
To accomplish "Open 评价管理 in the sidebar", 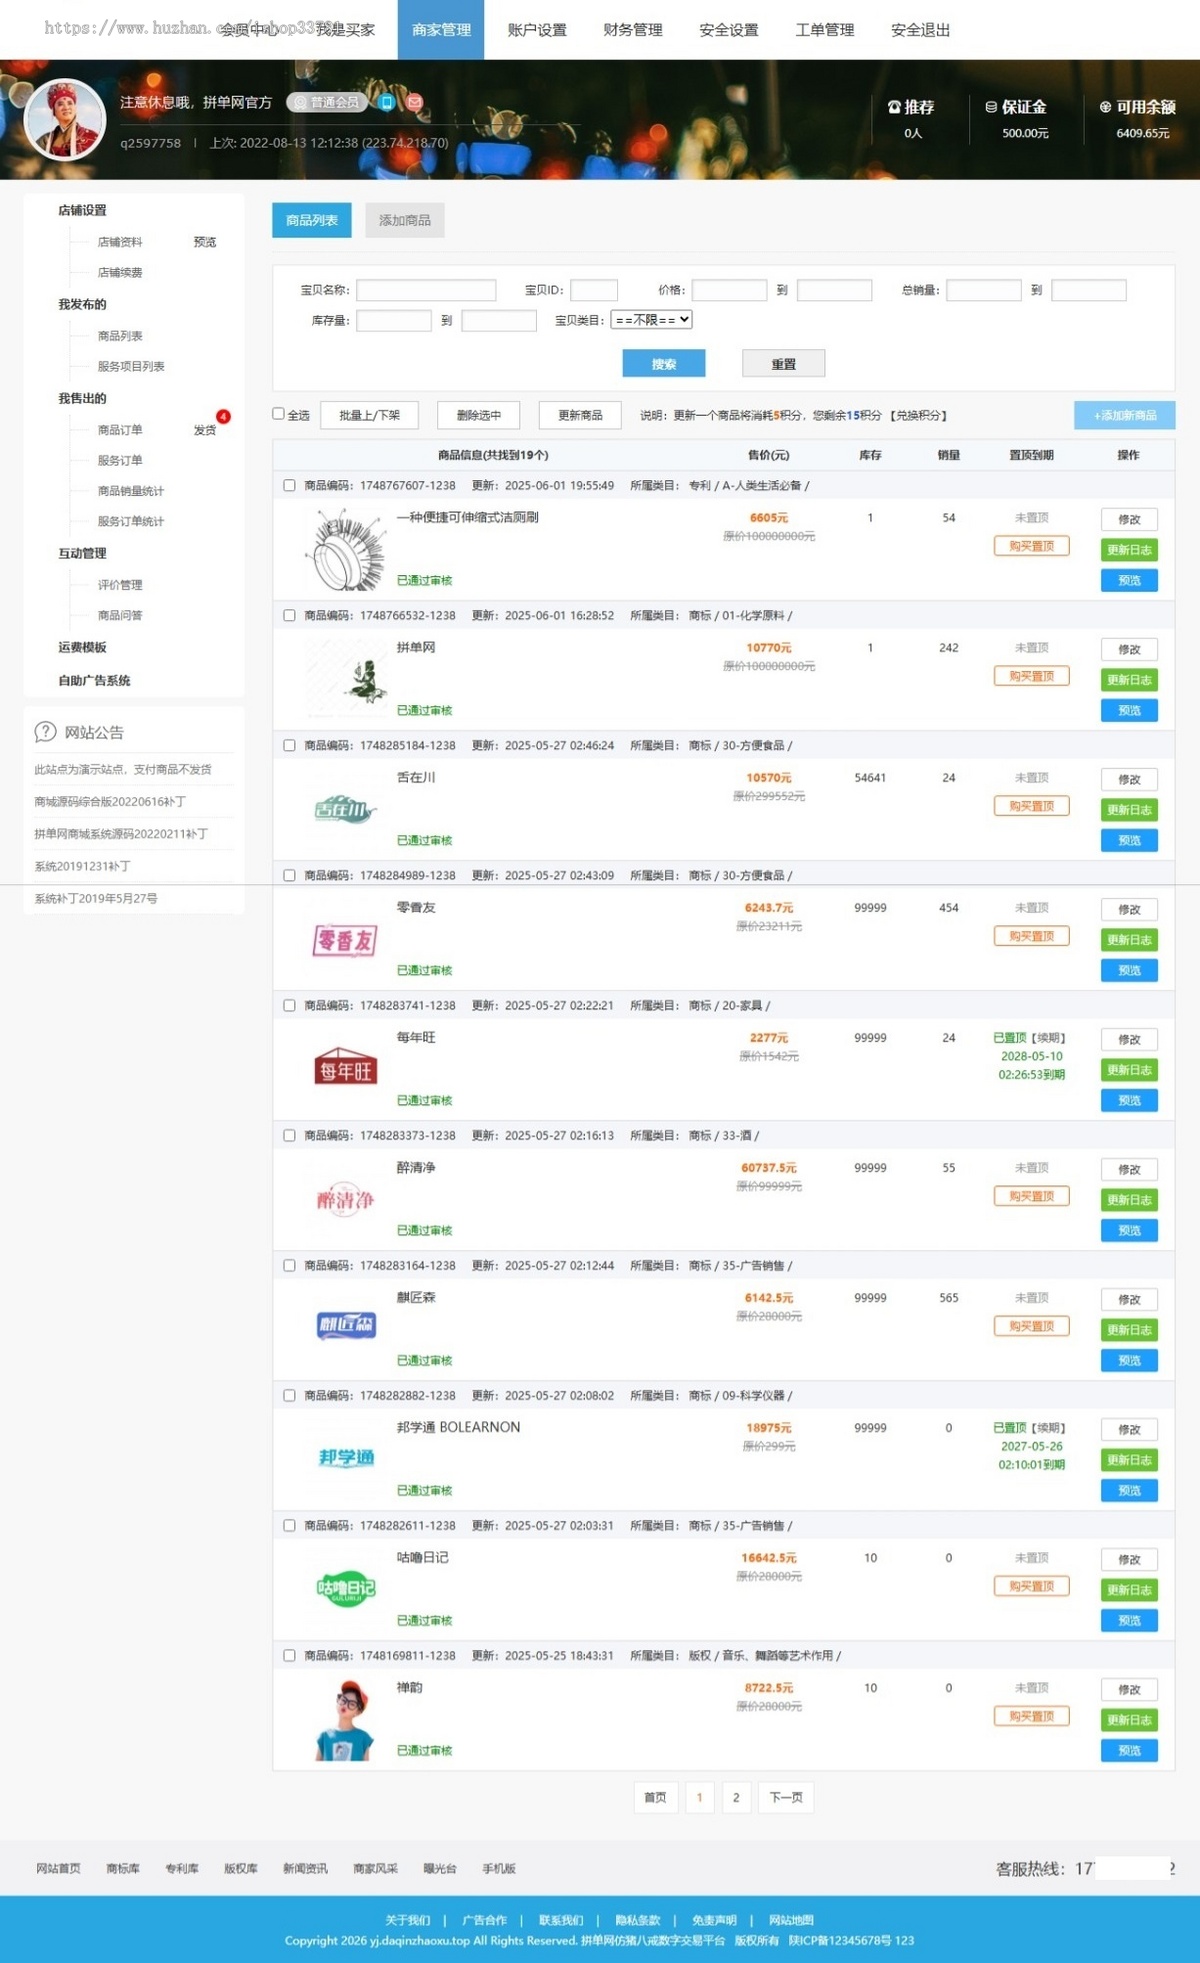I will 120,585.
